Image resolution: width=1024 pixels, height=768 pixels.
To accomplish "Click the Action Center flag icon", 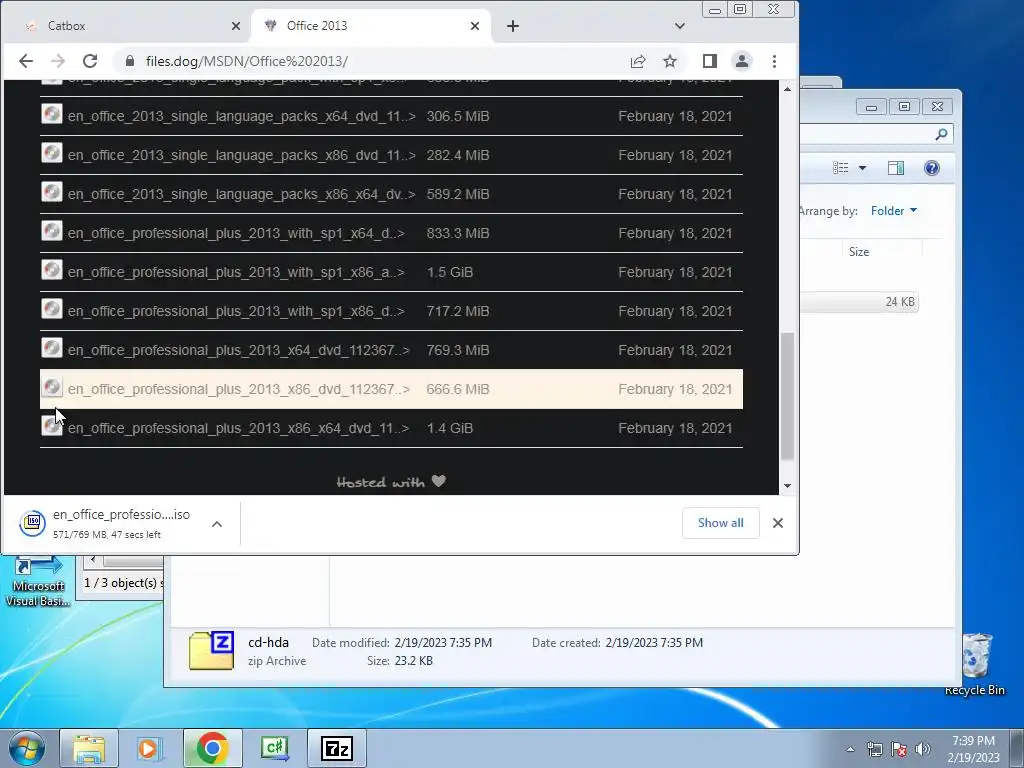I will (x=899, y=749).
